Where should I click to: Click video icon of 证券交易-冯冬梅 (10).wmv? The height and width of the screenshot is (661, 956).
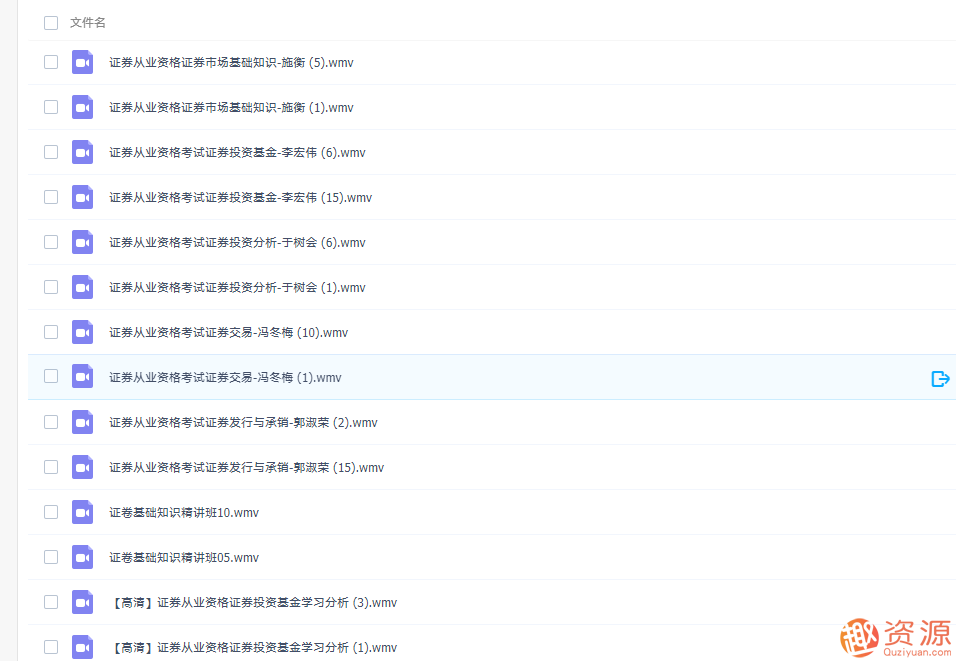tap(82, 332)
